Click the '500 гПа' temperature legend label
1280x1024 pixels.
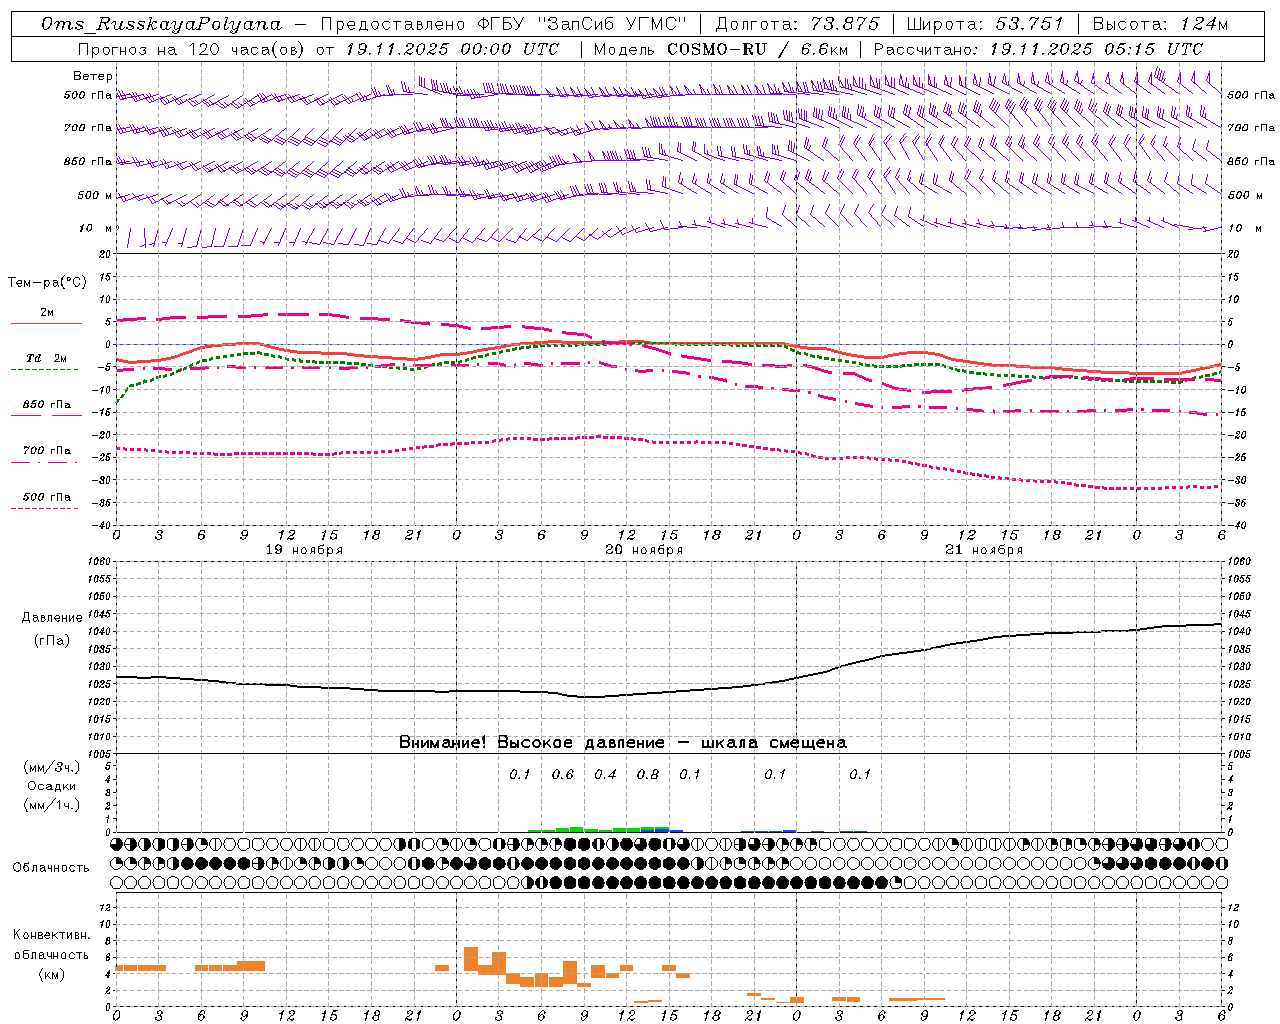click(x=47, y=497)
